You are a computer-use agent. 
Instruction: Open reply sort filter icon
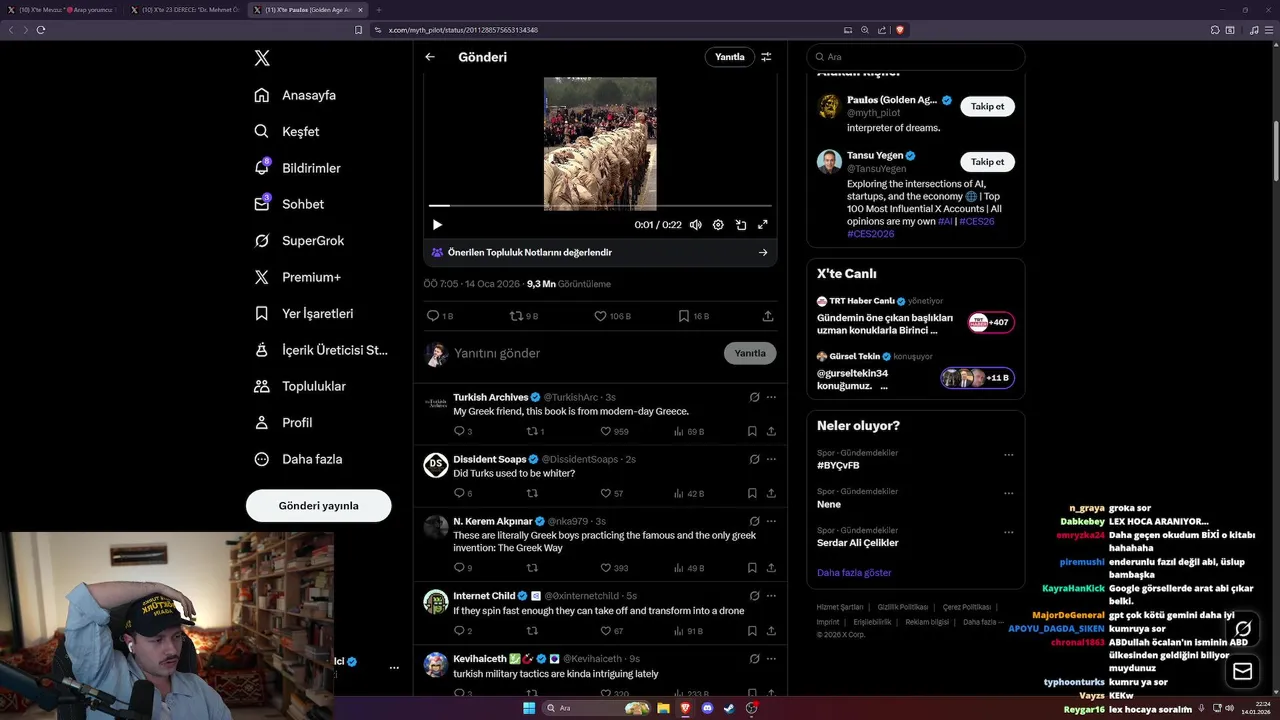point(766,57)
